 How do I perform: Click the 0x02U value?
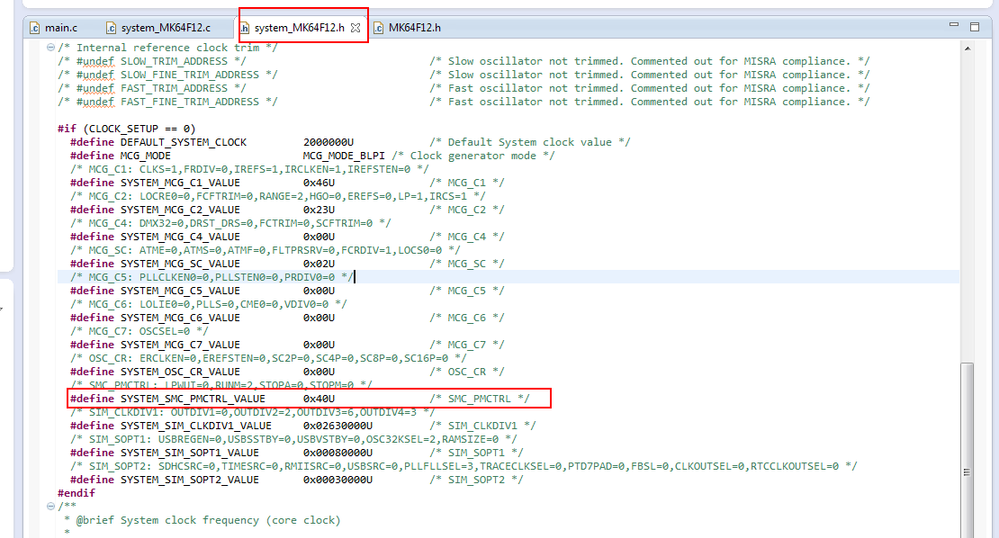pos(319,263)
